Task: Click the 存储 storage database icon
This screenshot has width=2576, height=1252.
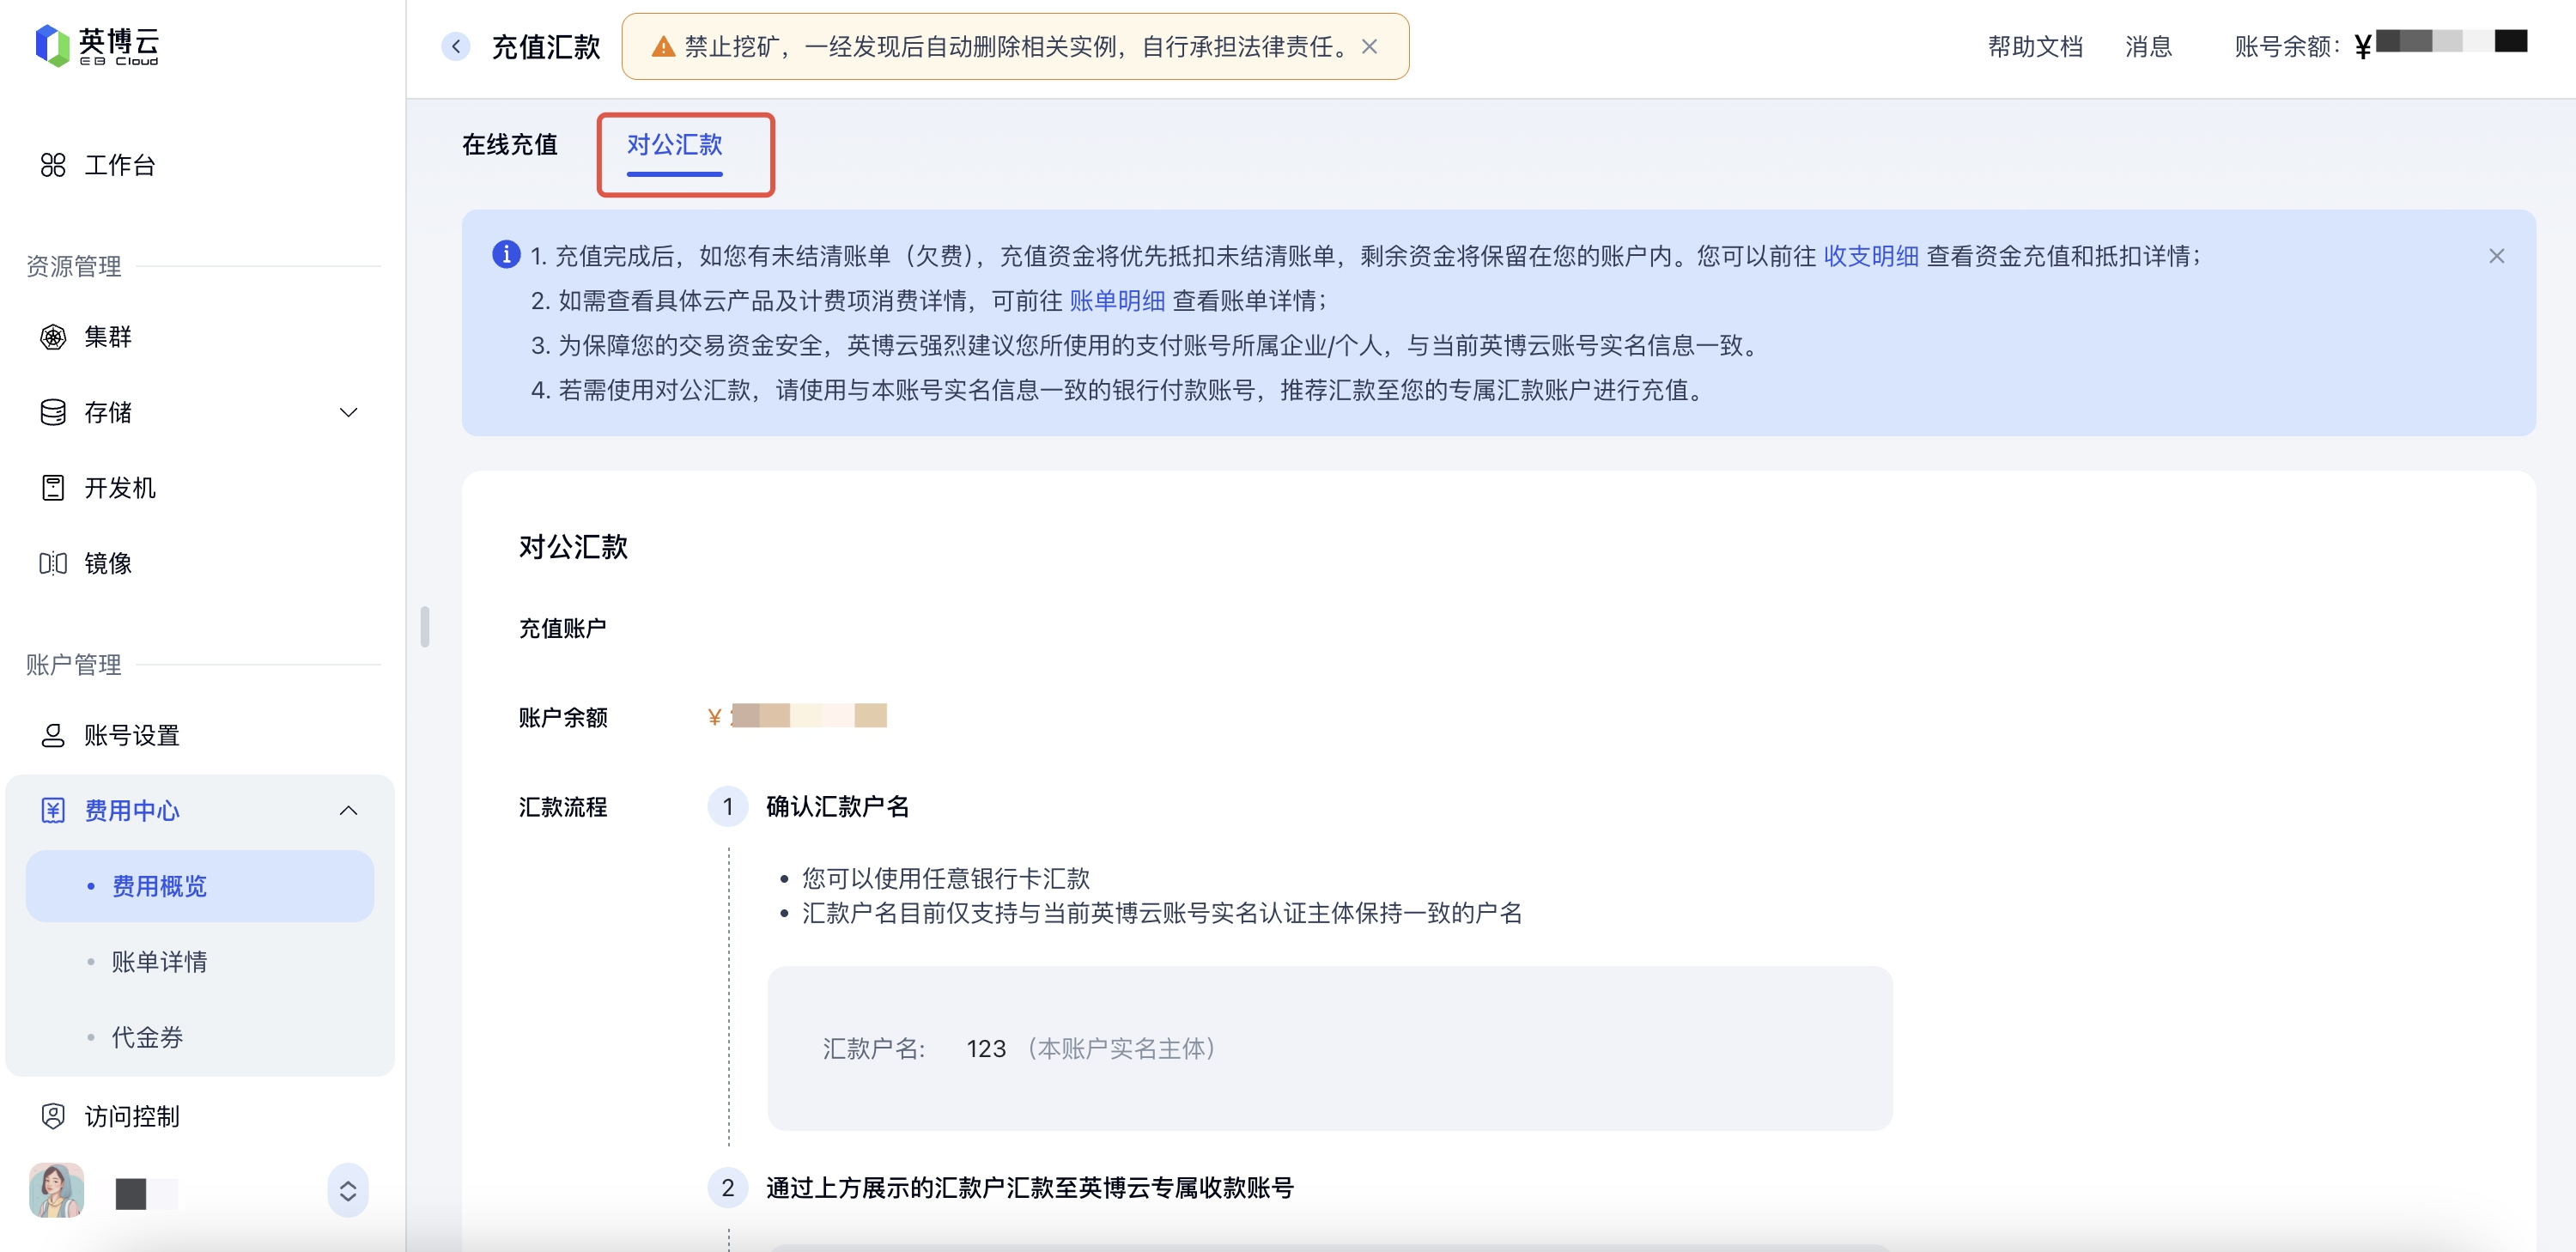Action: (53, 412)
